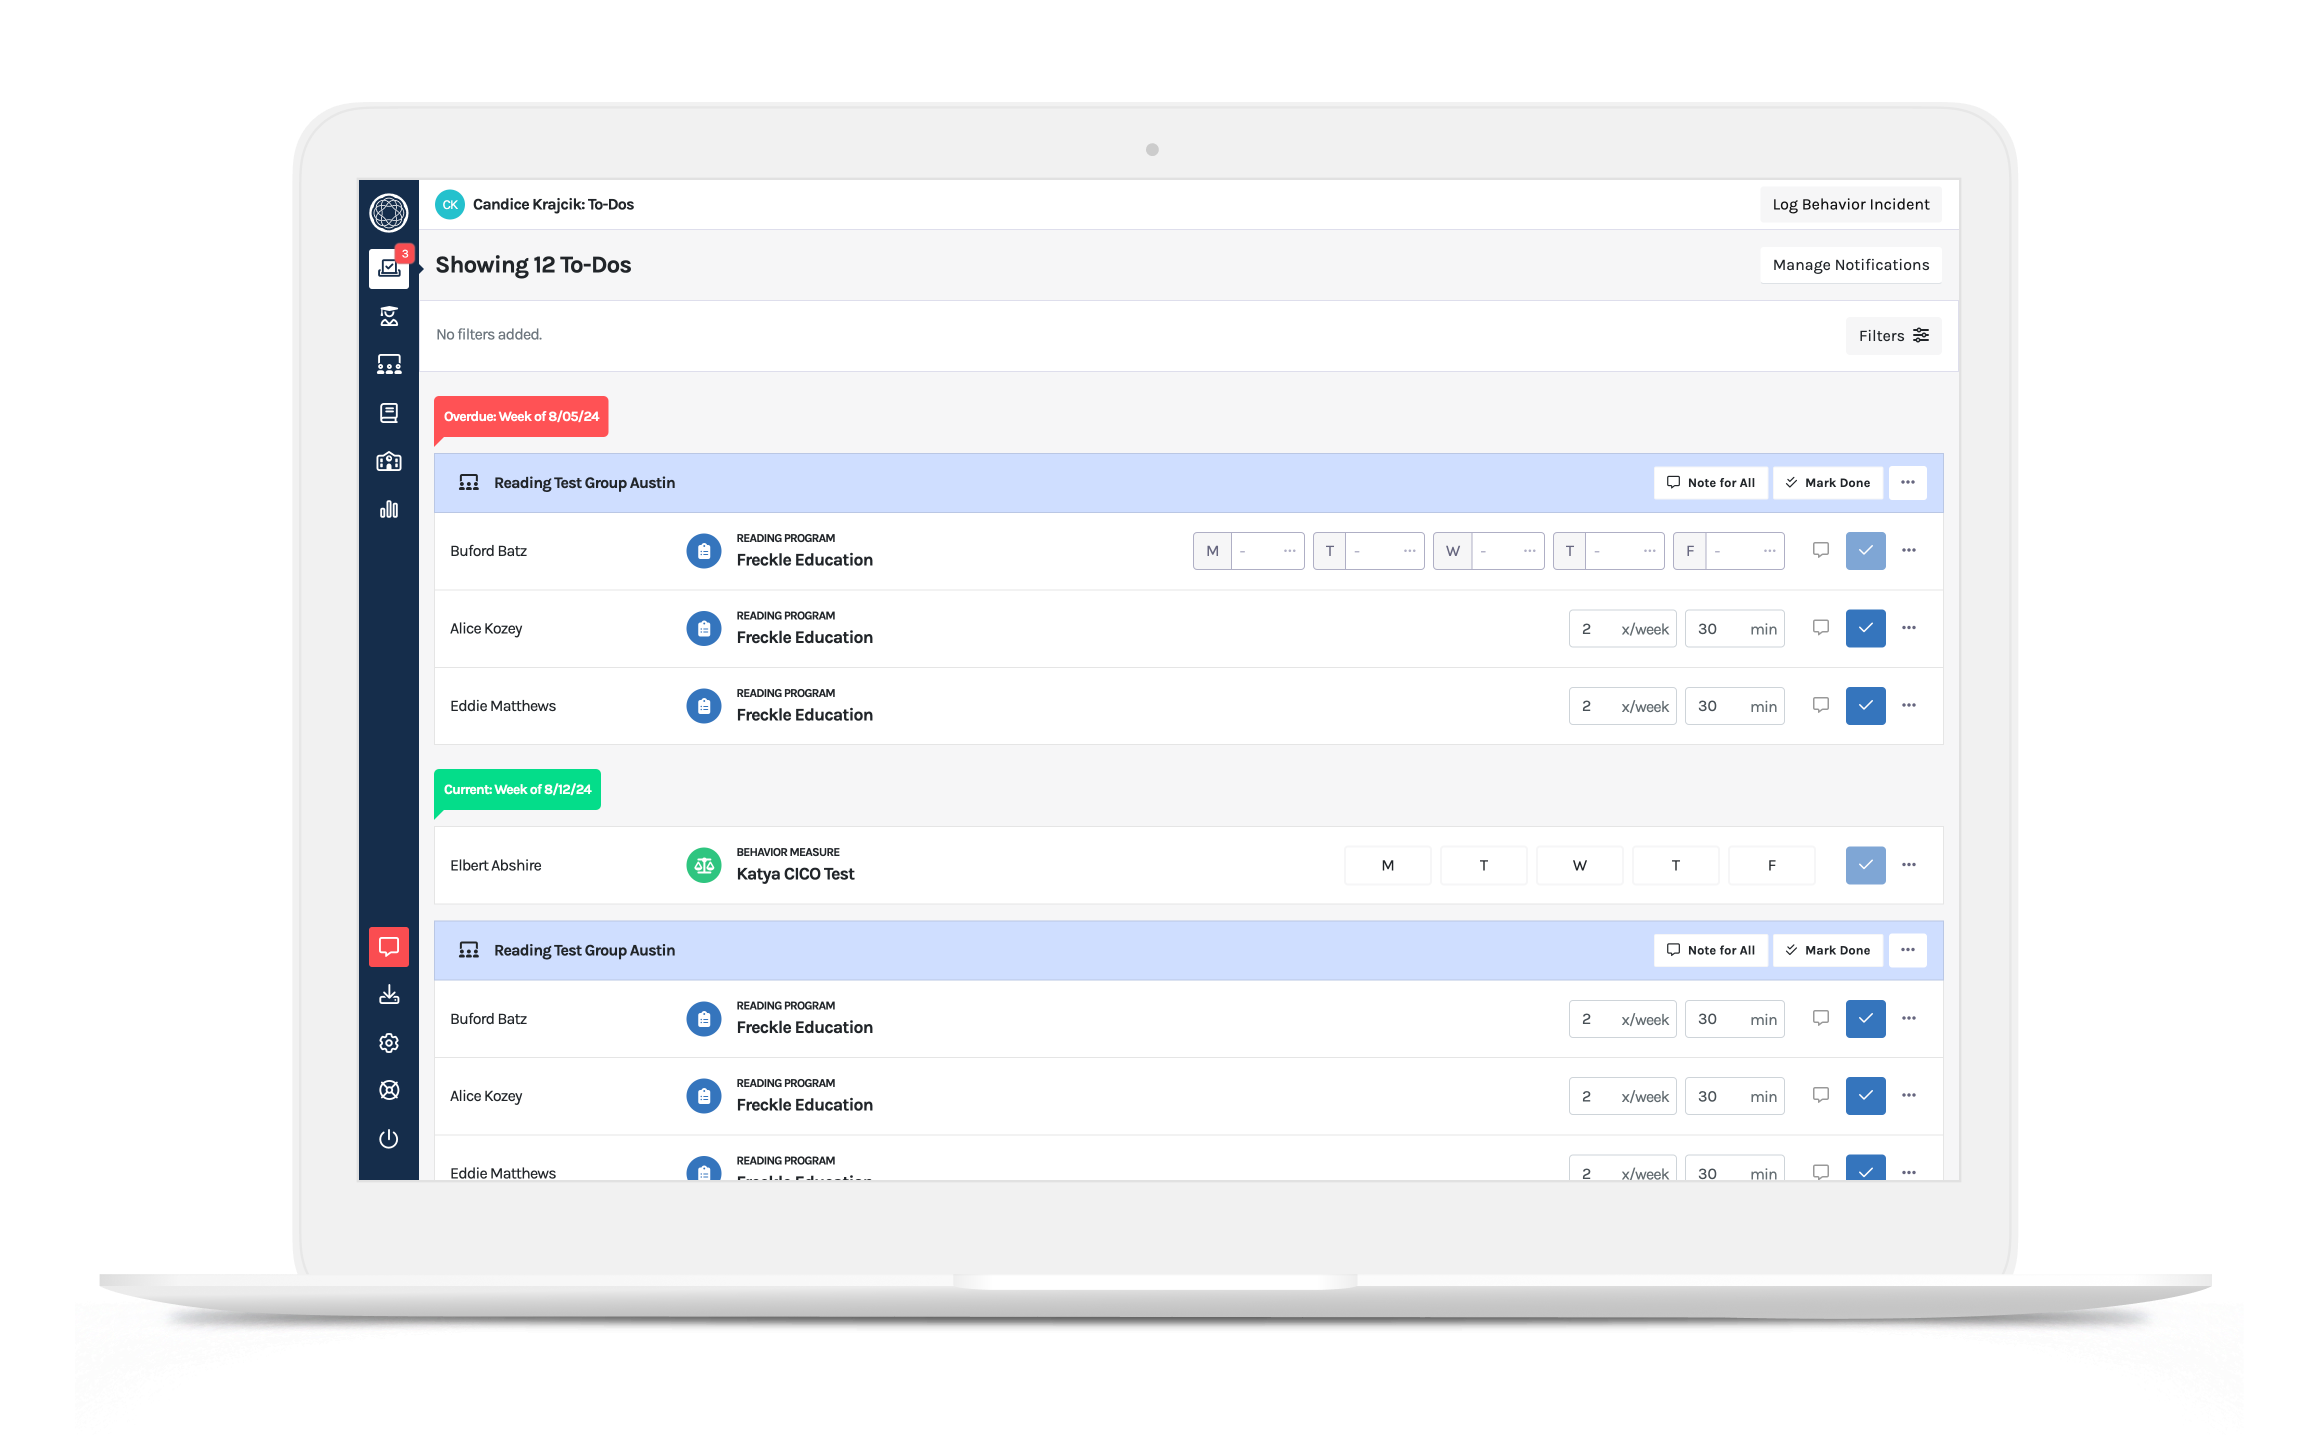The width and height of the screenshot is (2318, 1435).
Task: Click the Help lifebuoy sidebar icon
Action: click(x=389, y=1090)
